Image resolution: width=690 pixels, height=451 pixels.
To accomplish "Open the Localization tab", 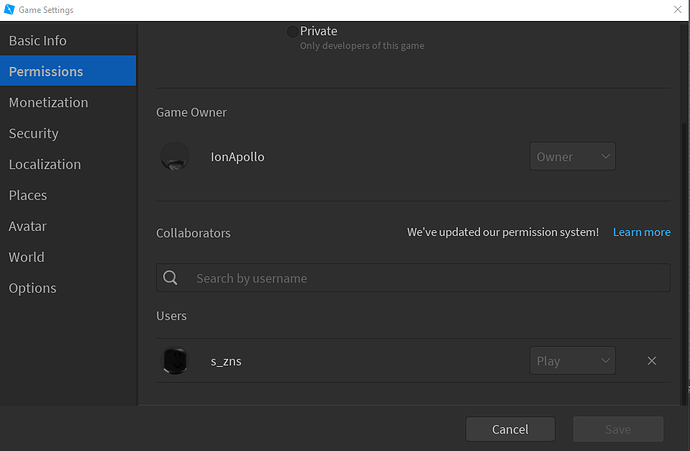I will point(45,164).
